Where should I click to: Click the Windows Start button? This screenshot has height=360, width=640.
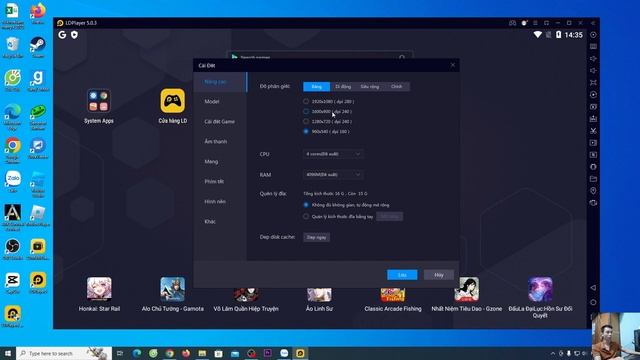pos(8,353)
